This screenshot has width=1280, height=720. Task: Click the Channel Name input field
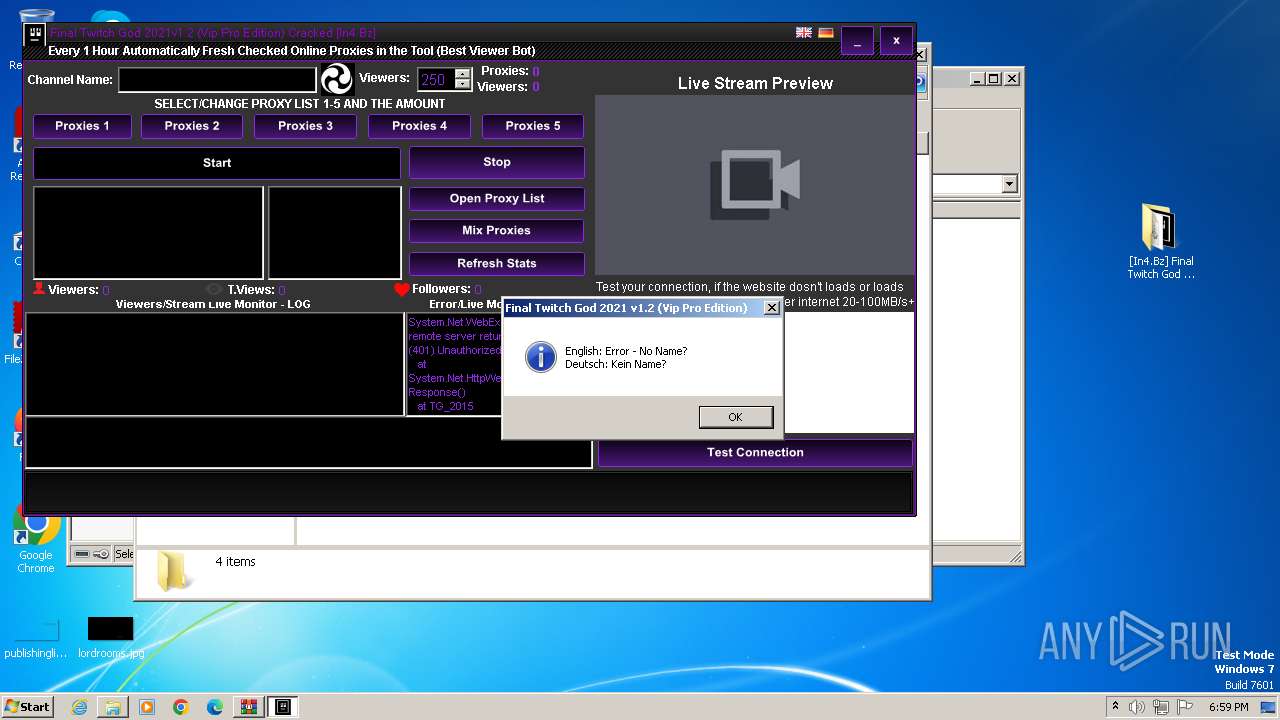217,79
